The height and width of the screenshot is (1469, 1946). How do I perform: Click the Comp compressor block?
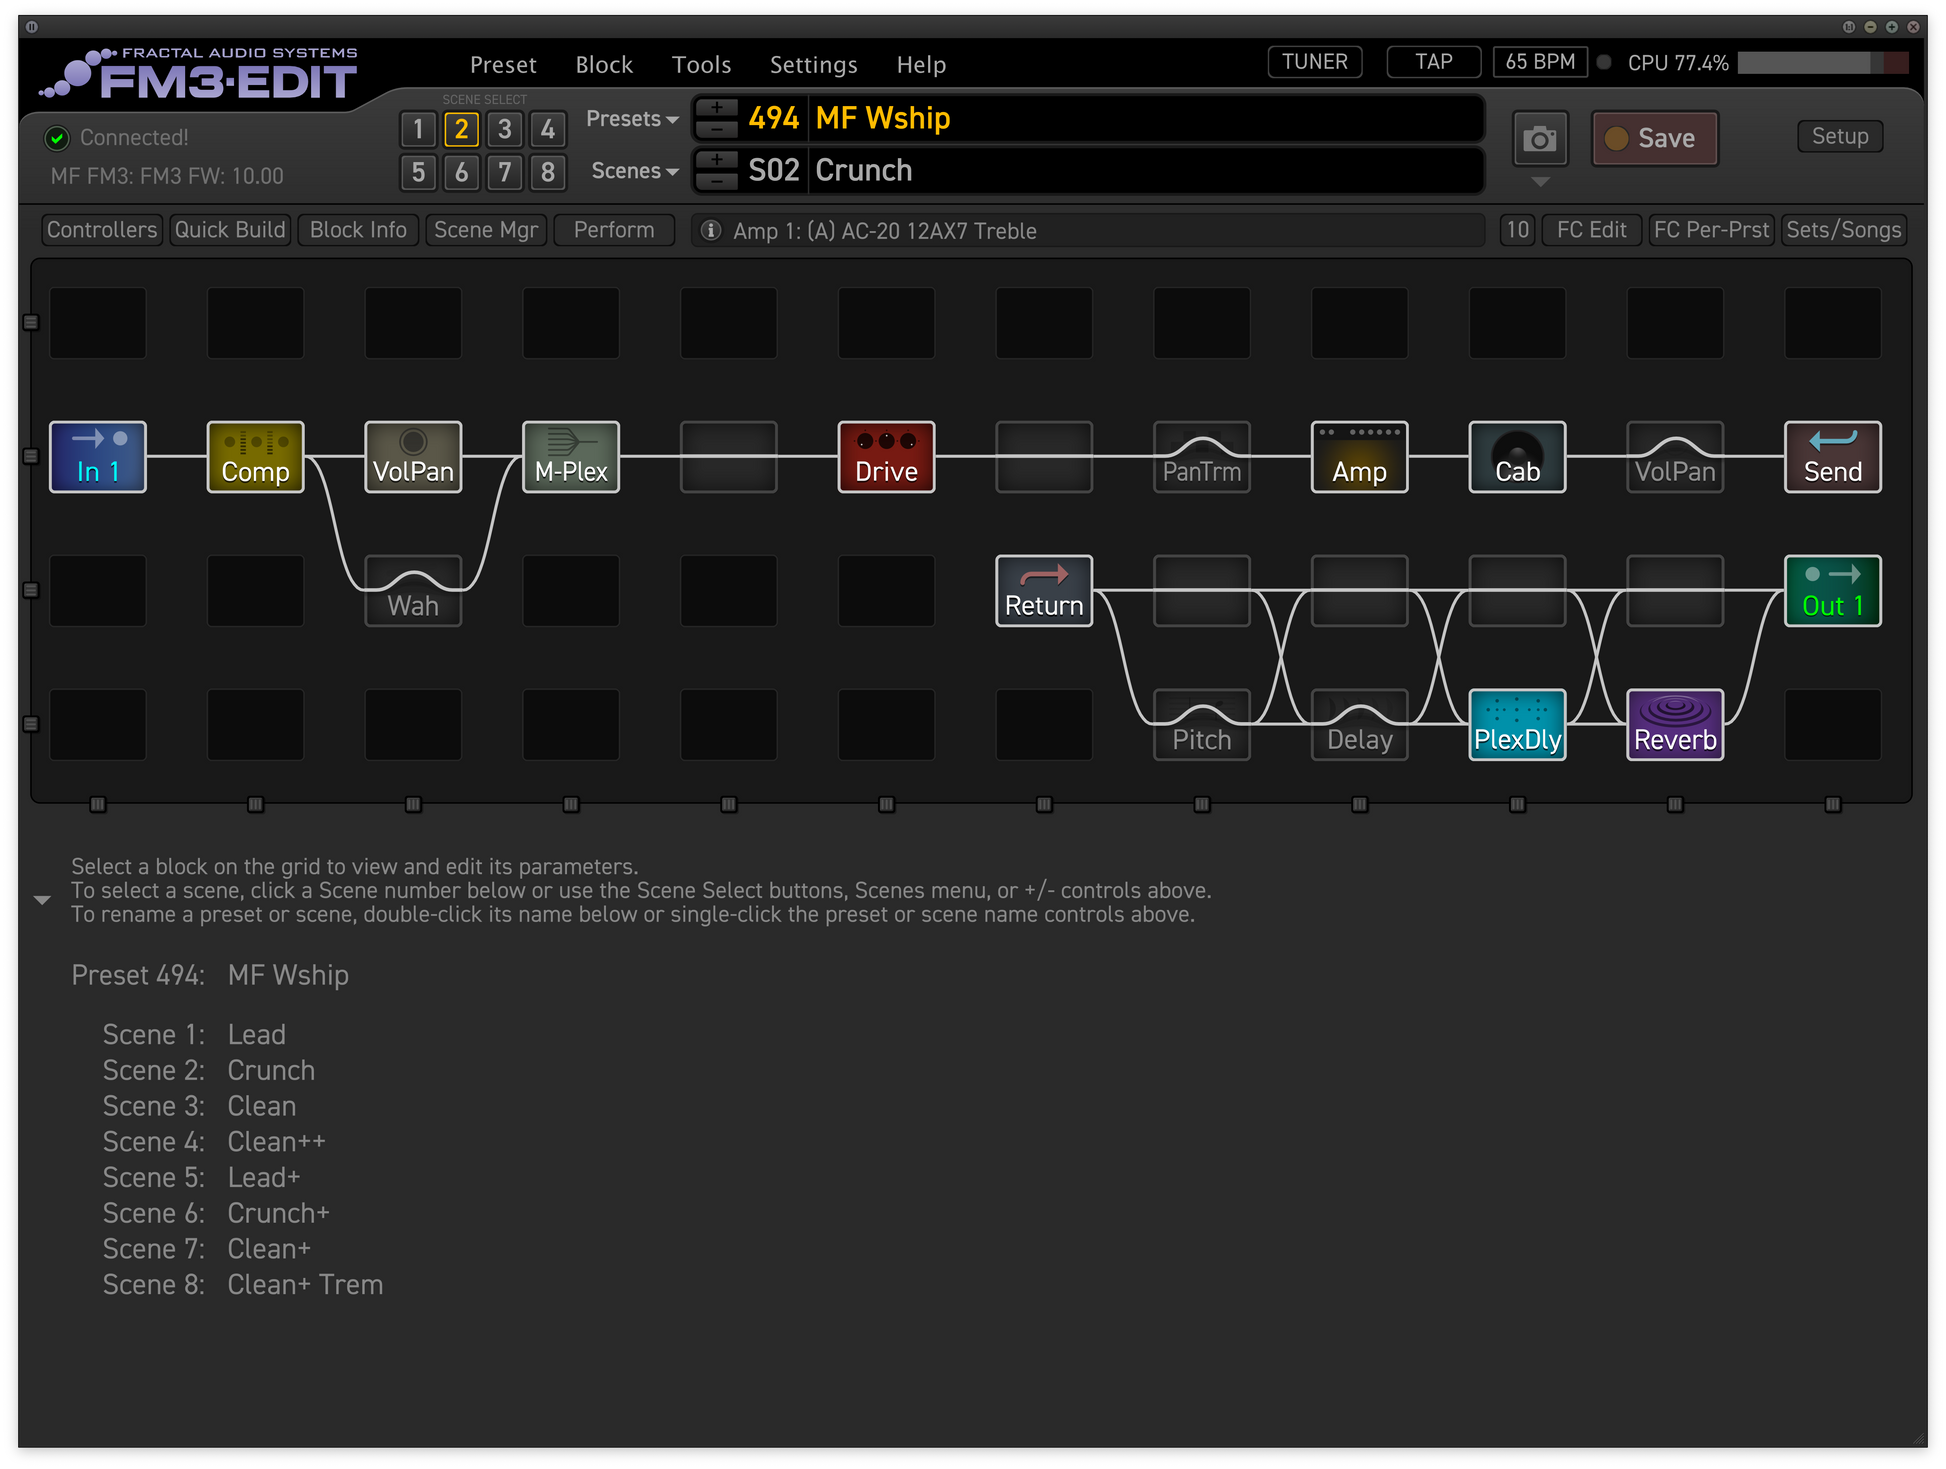[x=255, y=457]
